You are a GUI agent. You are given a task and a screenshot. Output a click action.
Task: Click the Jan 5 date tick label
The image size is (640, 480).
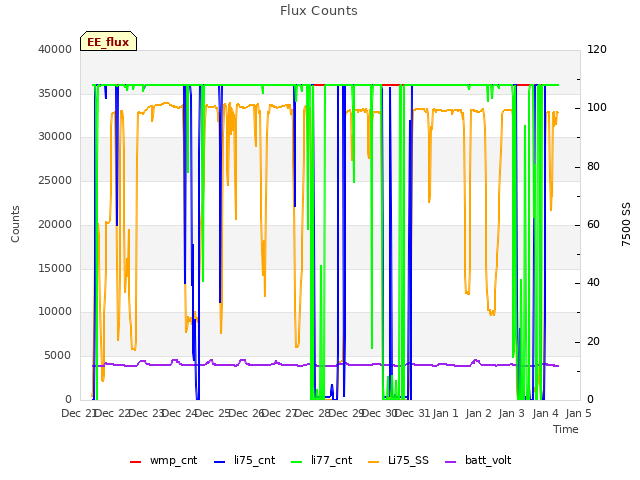click(x=578, y=413)
